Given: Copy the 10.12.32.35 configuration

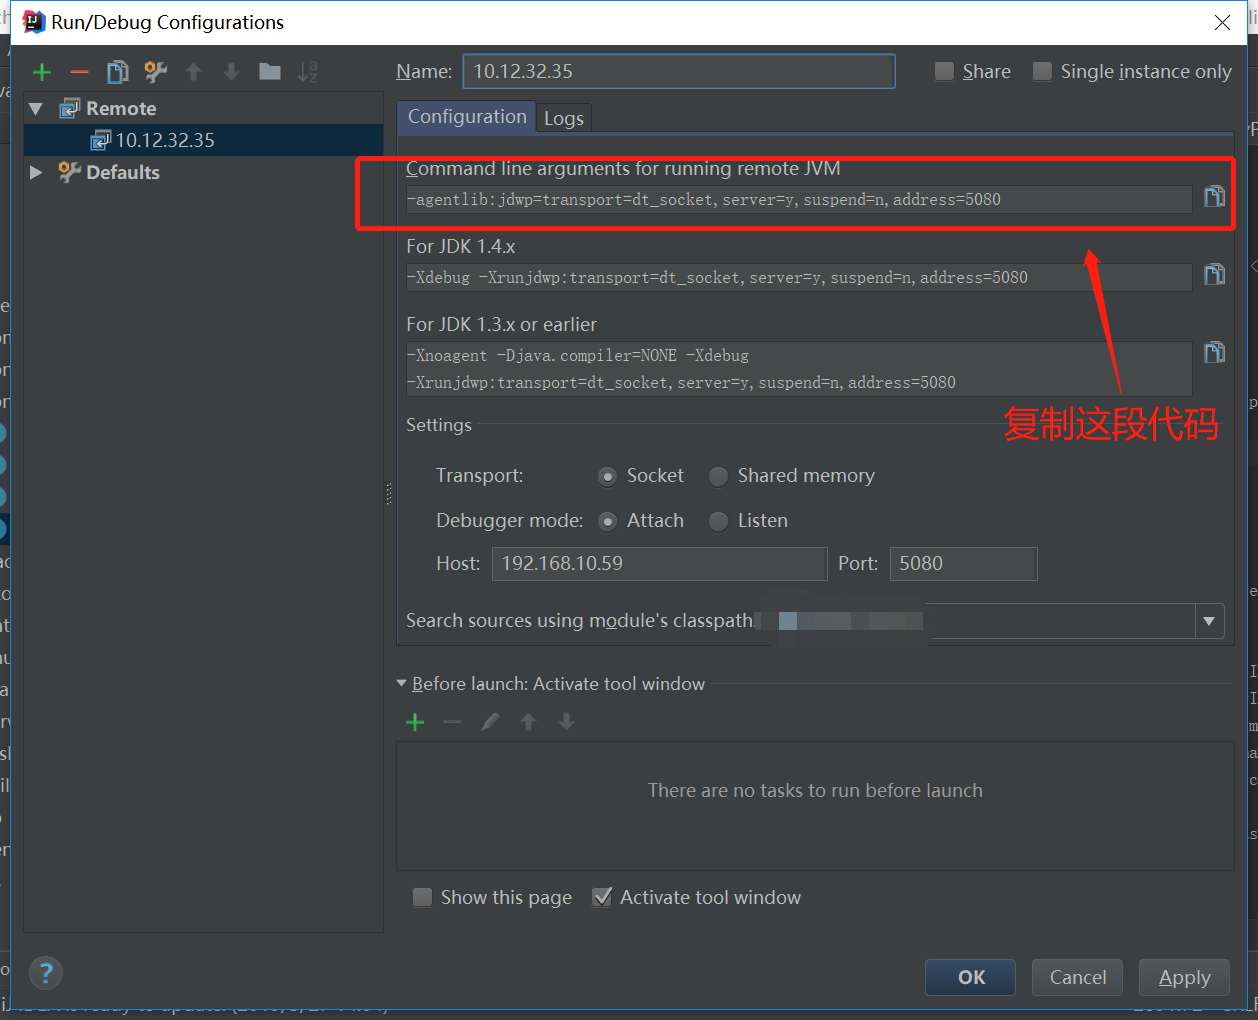Looking at the screenshot, I should tap(117, 71).
